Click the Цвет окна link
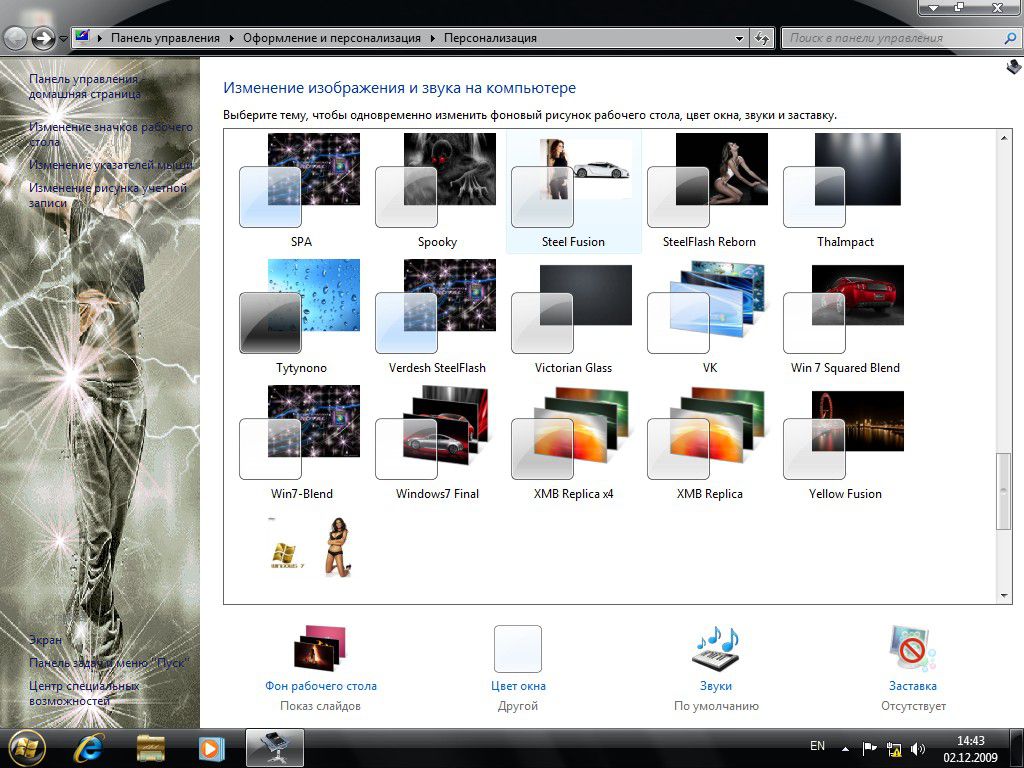This screenshot has width=1024, height=768. click(518, 686)
